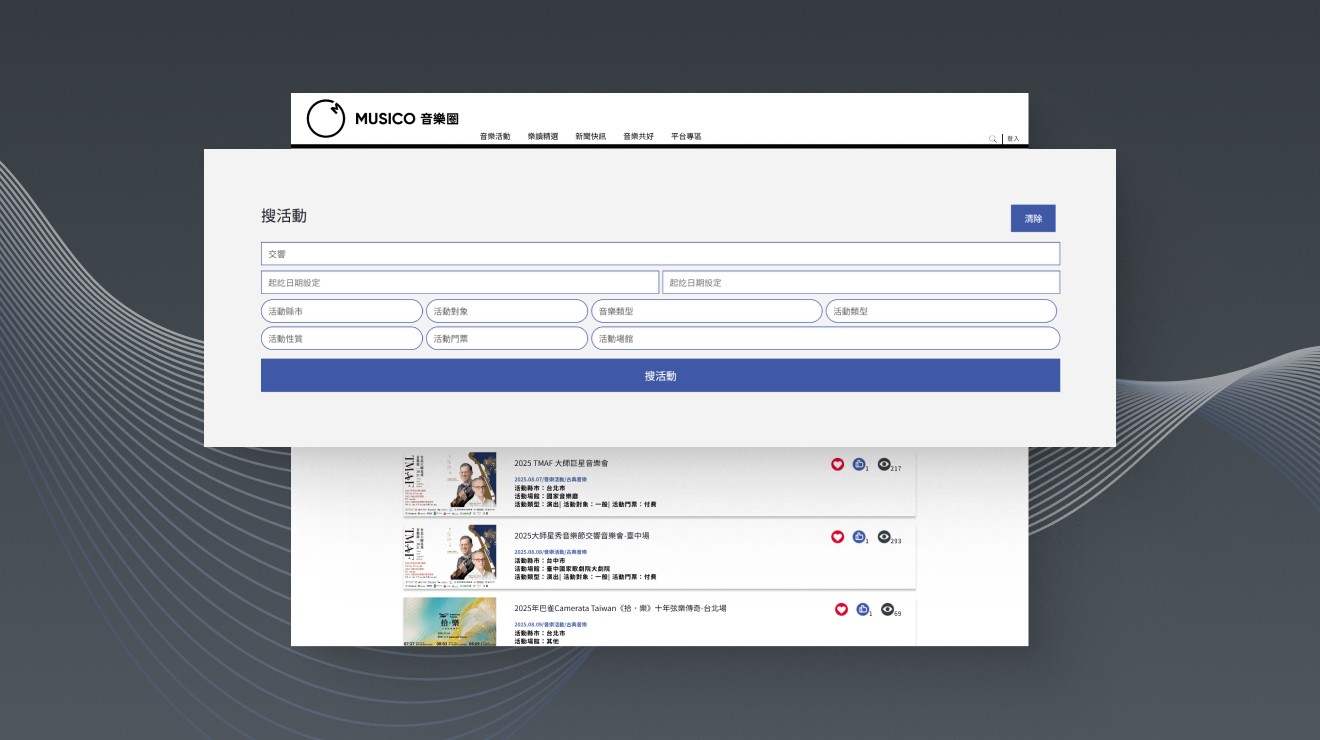1320x740 pixels.
Task: Click the 登入 login link
Action: 1013,139
